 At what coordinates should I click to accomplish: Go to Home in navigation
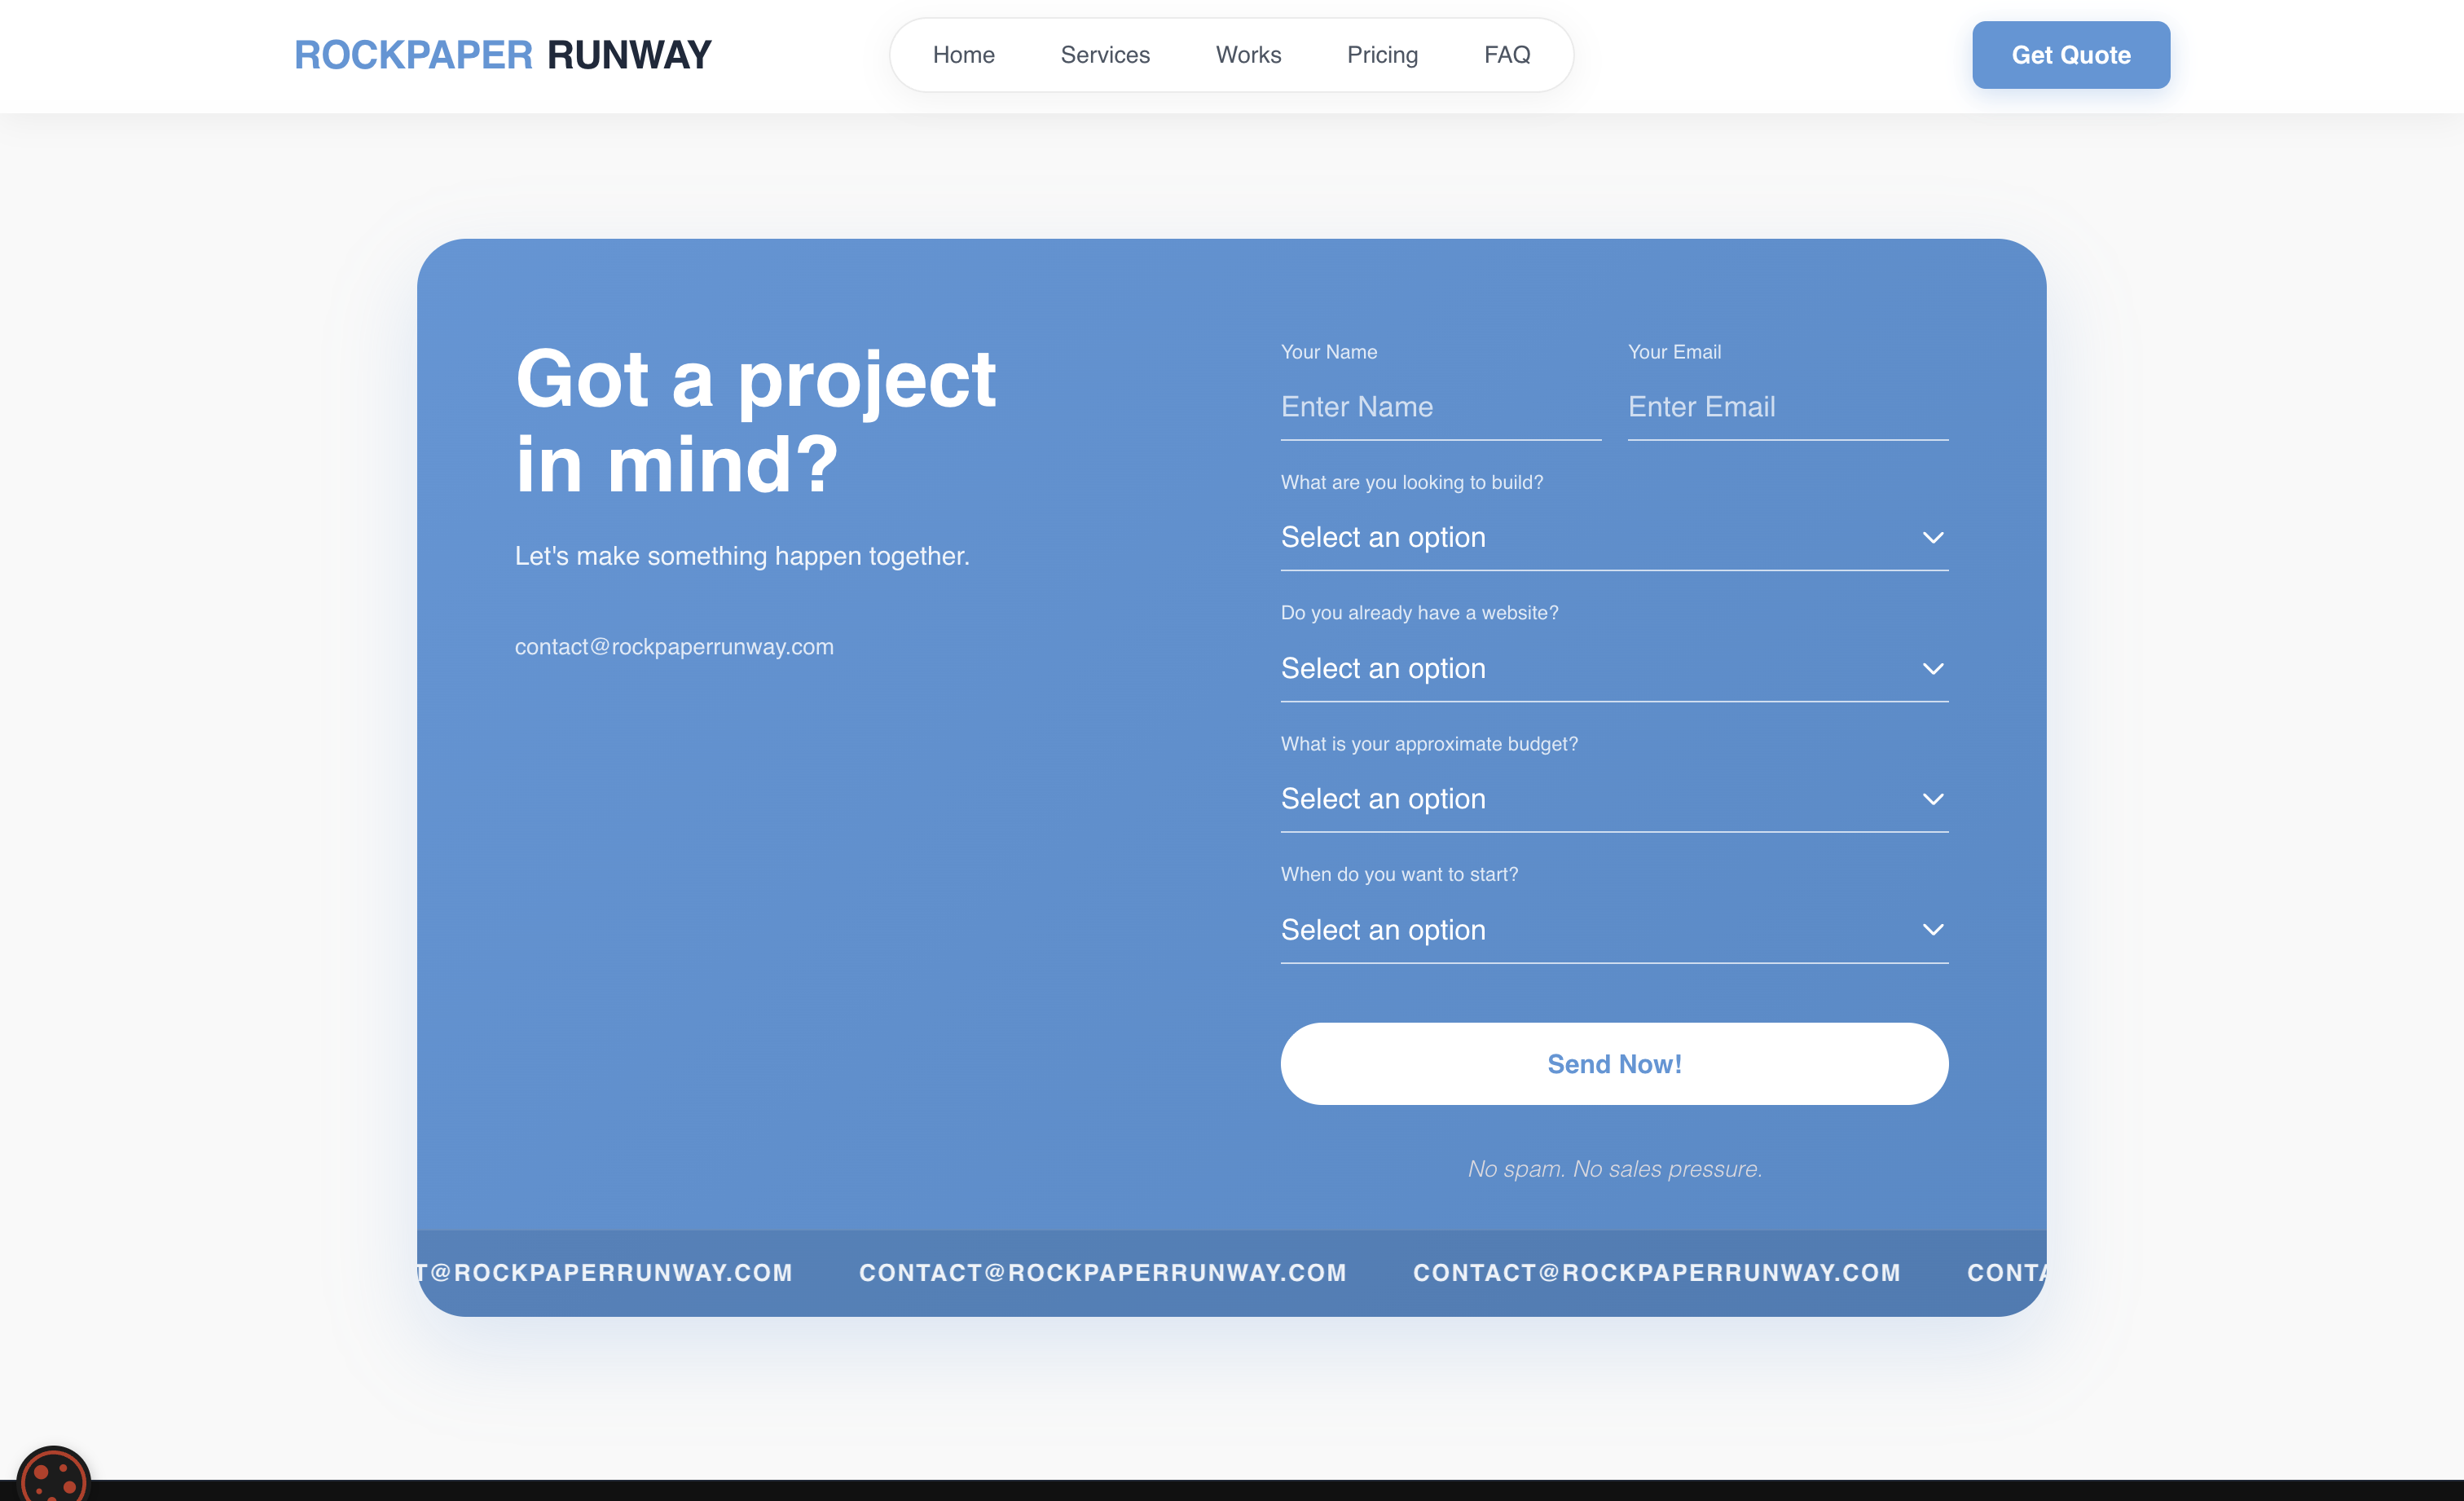tap(963, 55)
